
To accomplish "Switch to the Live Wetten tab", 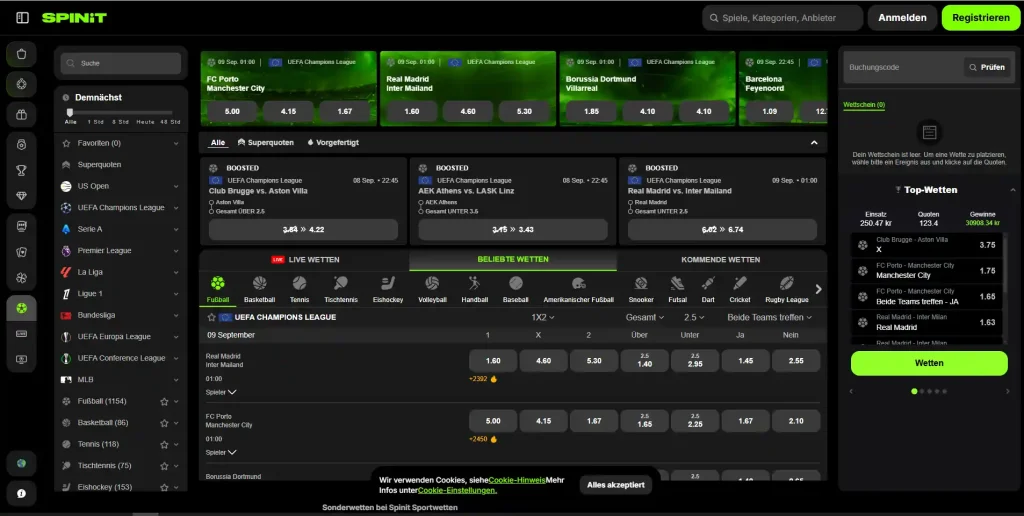I will 304,259.
